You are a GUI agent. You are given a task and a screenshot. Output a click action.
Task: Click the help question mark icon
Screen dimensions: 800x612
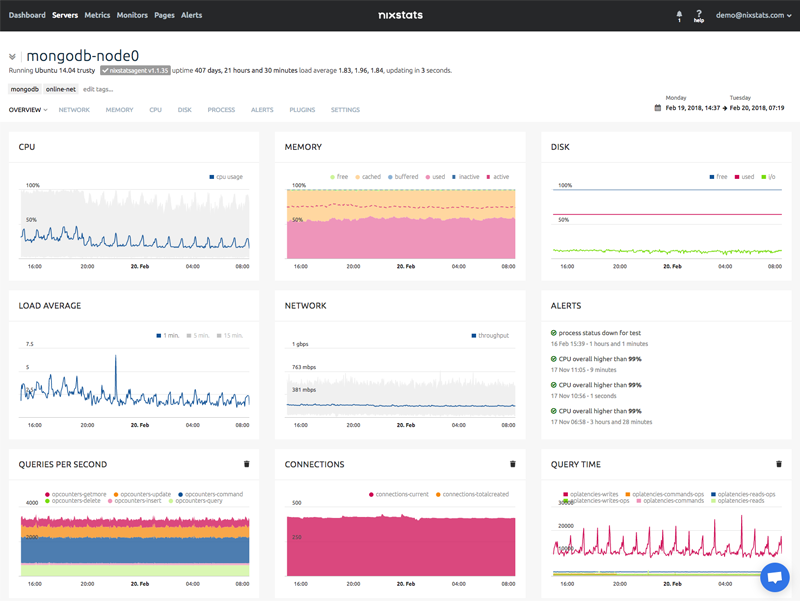[x=699, y=15]
